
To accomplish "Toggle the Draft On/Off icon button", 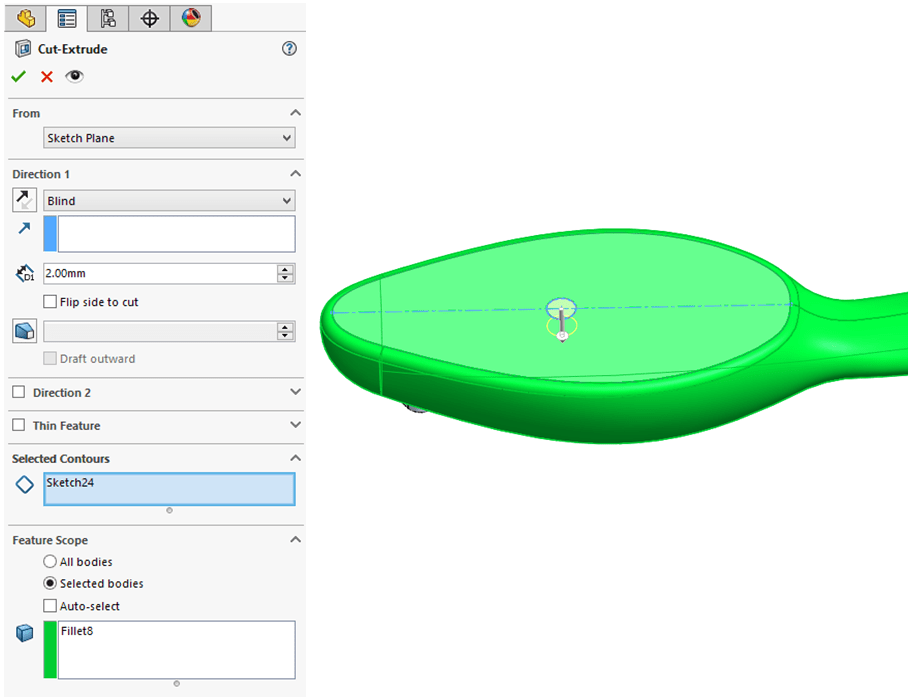I will point(25,331).
